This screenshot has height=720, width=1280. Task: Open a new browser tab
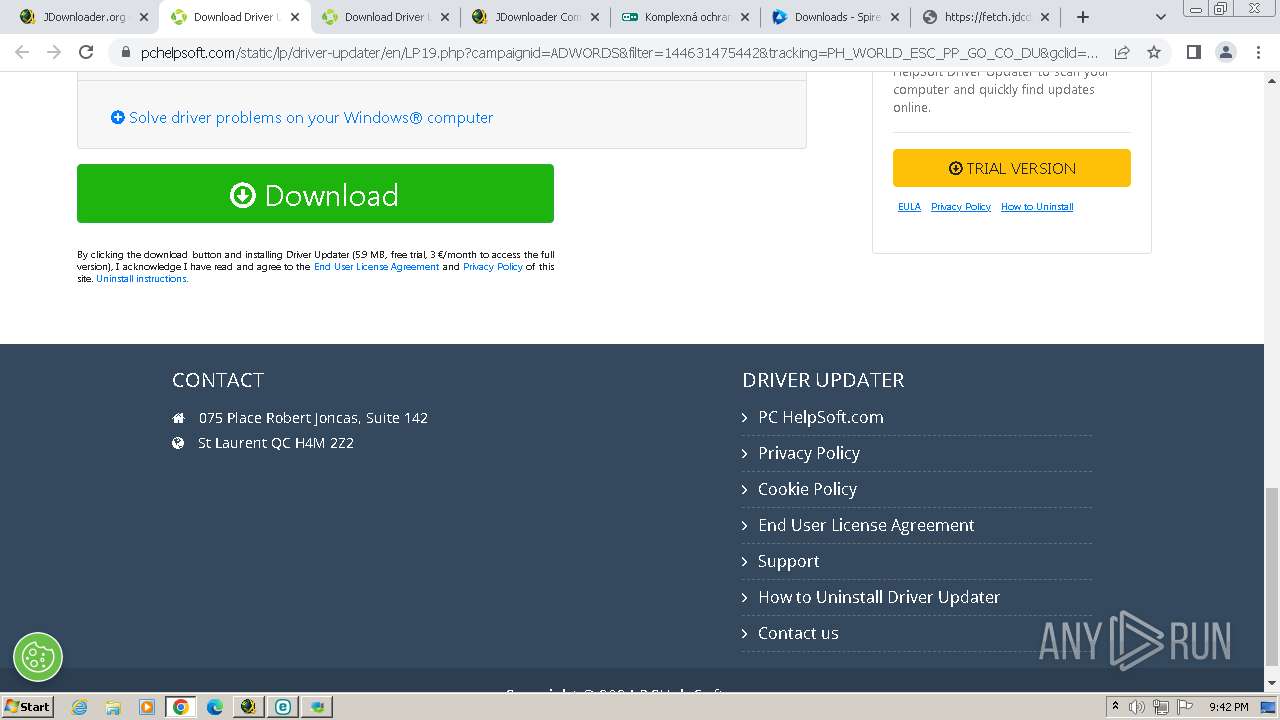click(x=1082, y=17)
